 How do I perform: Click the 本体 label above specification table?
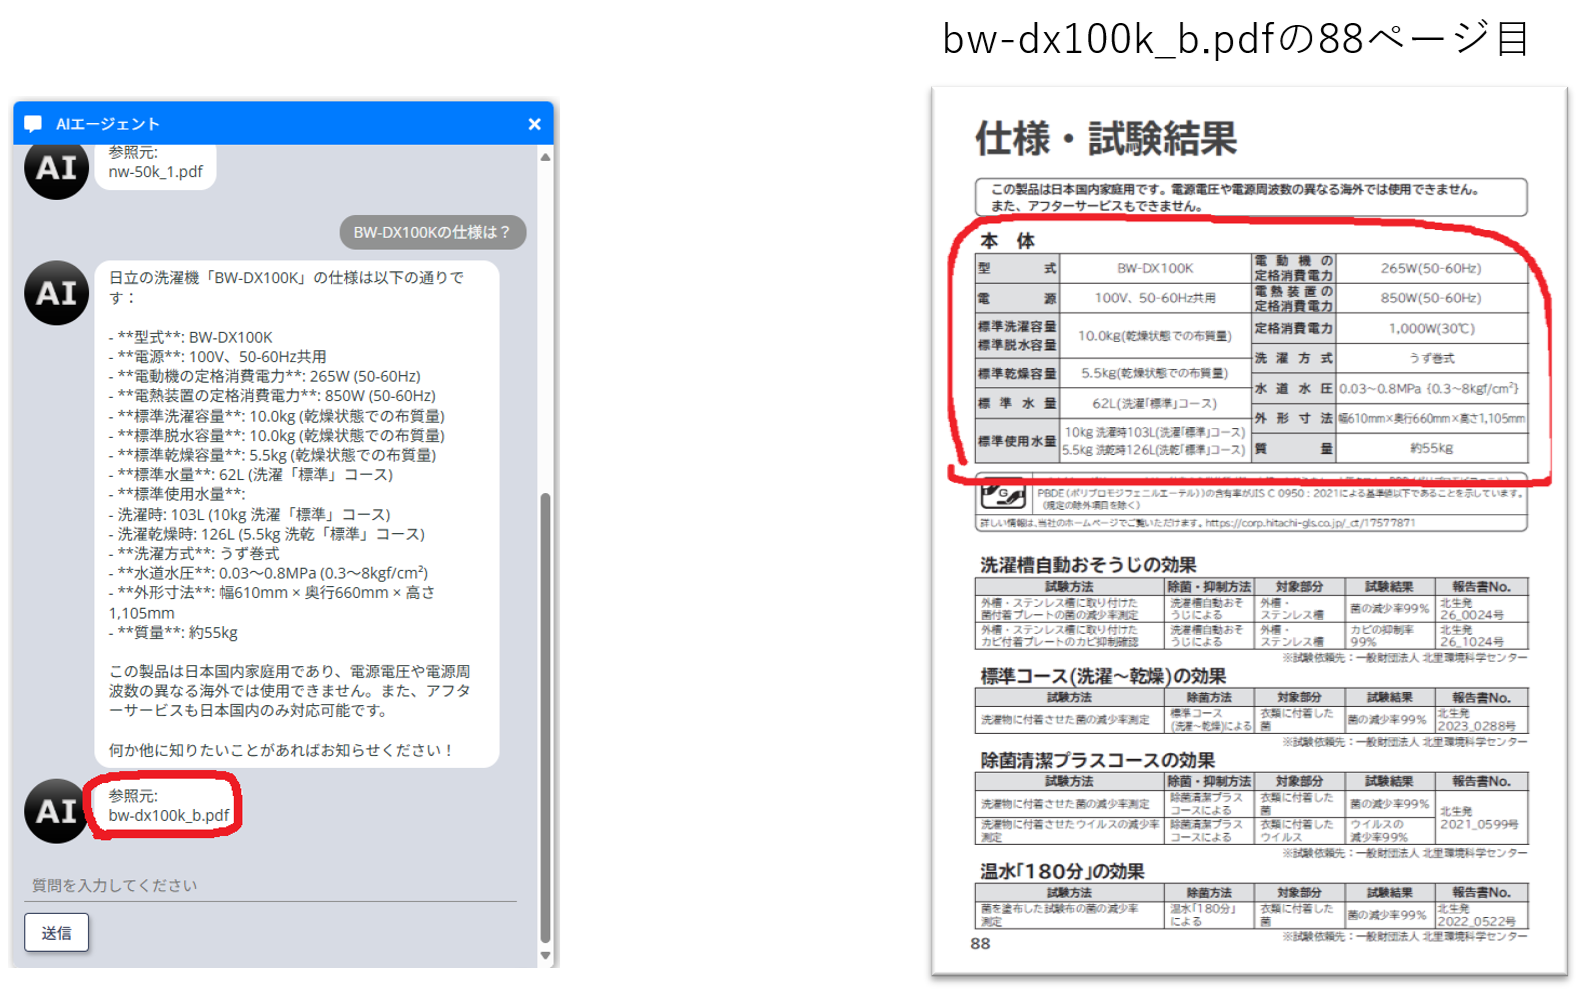click(1007, 241)
